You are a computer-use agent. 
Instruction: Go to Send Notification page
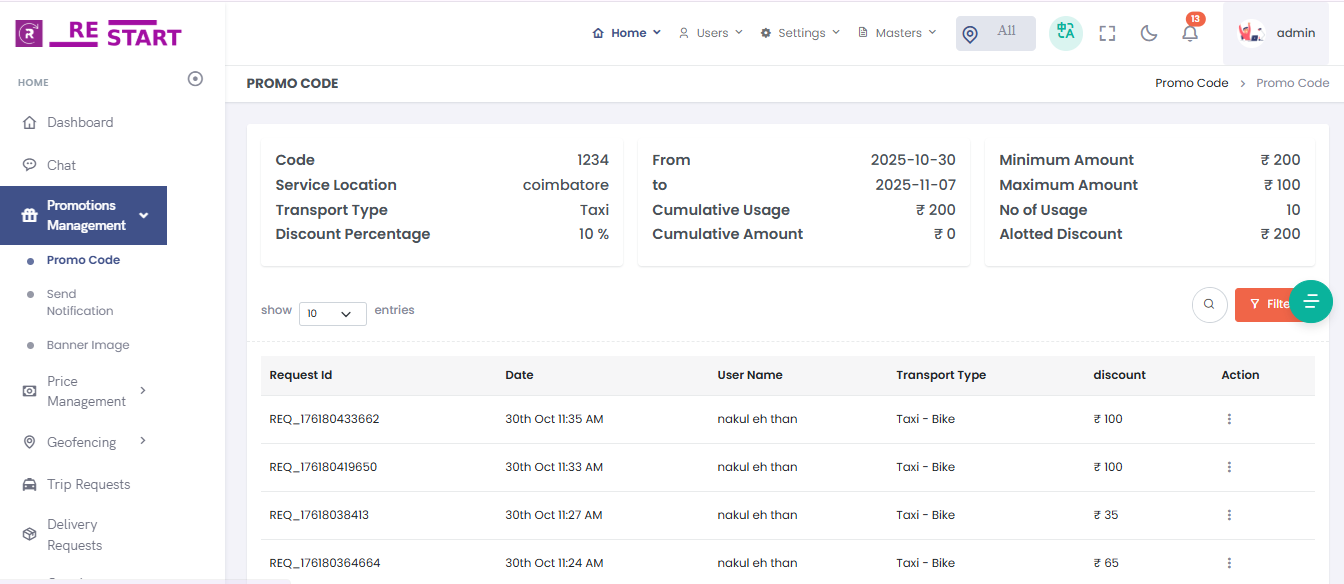(x=79, y=302)
